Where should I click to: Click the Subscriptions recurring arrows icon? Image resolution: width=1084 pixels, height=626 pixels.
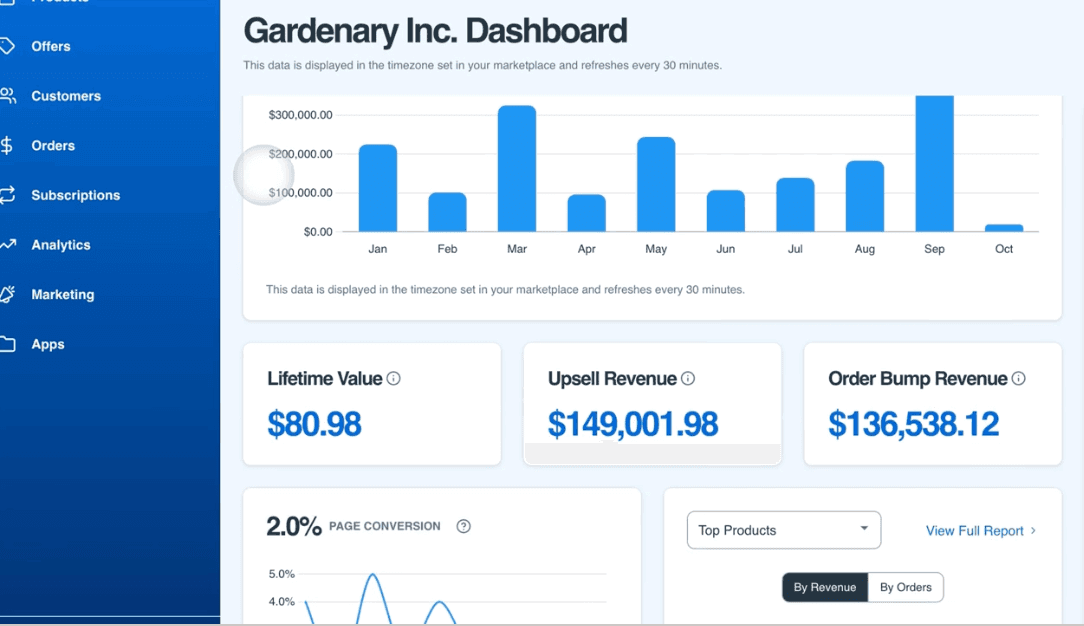coord(8,195)
